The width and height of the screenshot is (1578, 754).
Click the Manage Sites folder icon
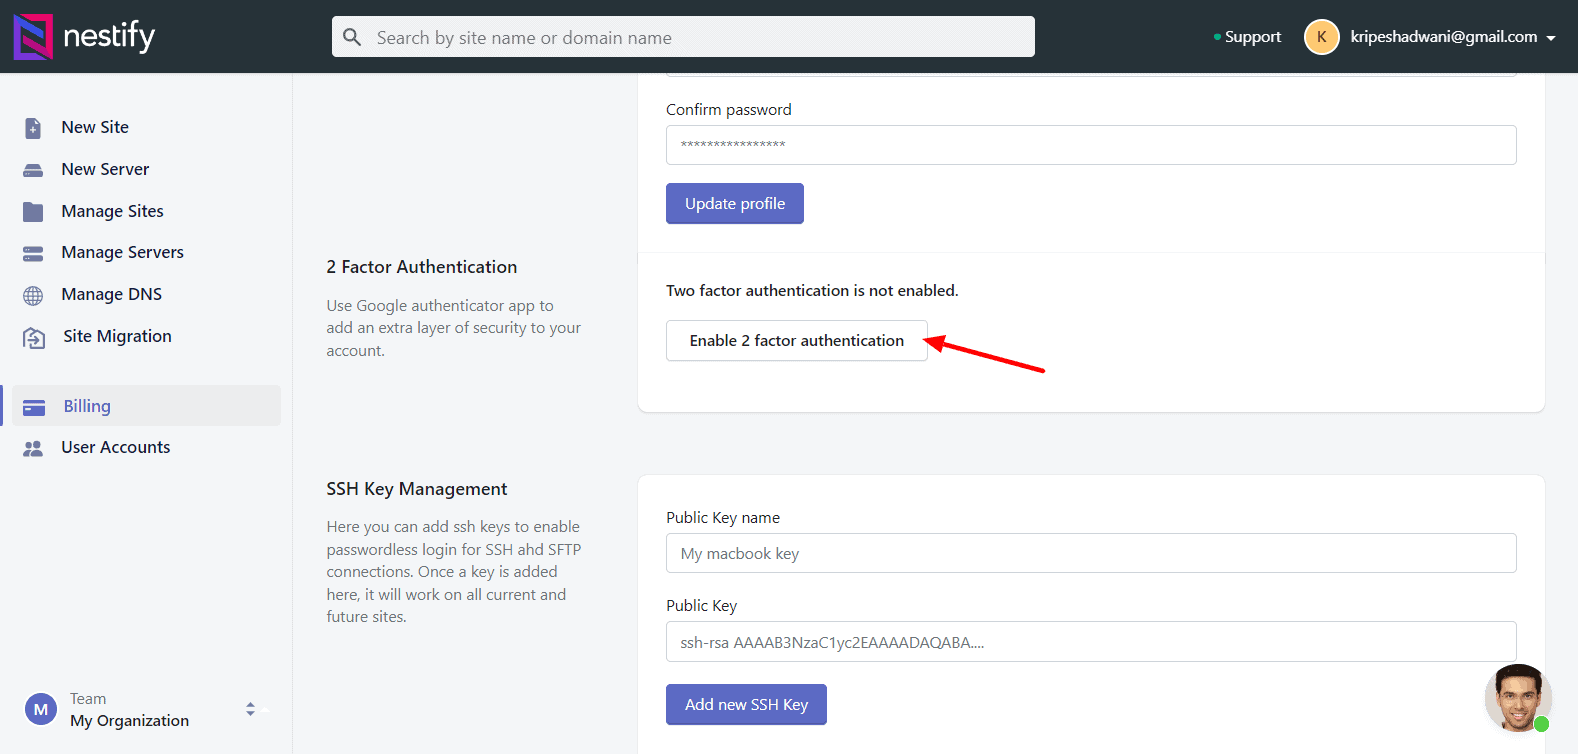(33, 212)
